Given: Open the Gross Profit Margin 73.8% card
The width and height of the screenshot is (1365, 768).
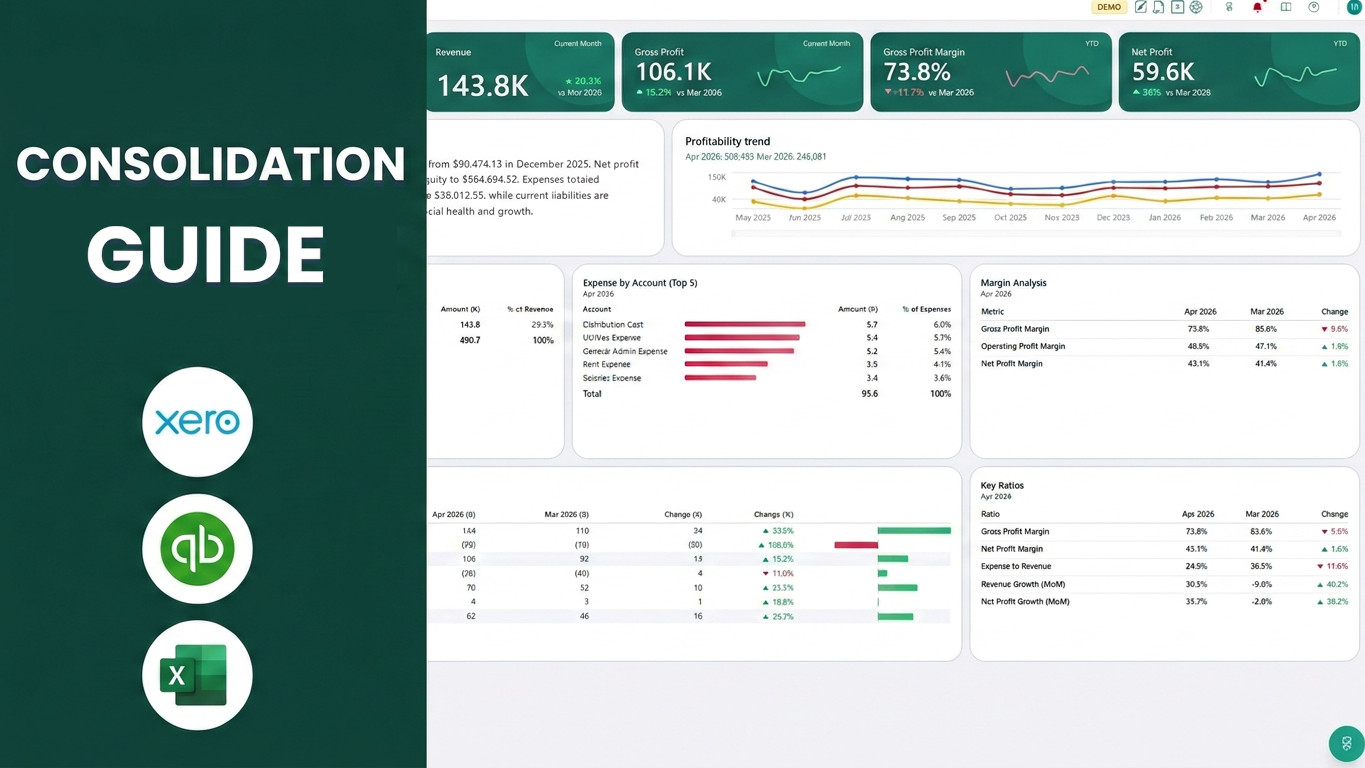Looking at the screenshot, I should 990,72.
